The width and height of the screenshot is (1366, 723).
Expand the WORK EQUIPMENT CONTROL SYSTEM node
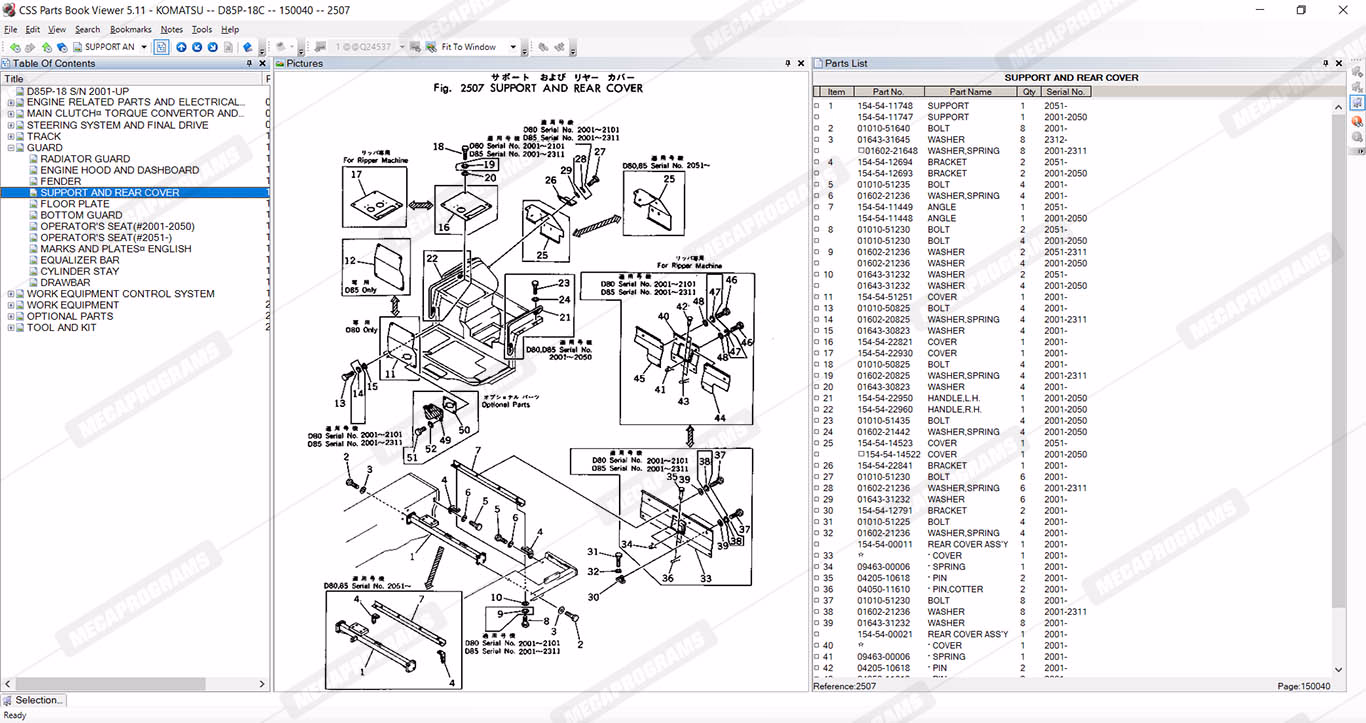tap(11, 294)
